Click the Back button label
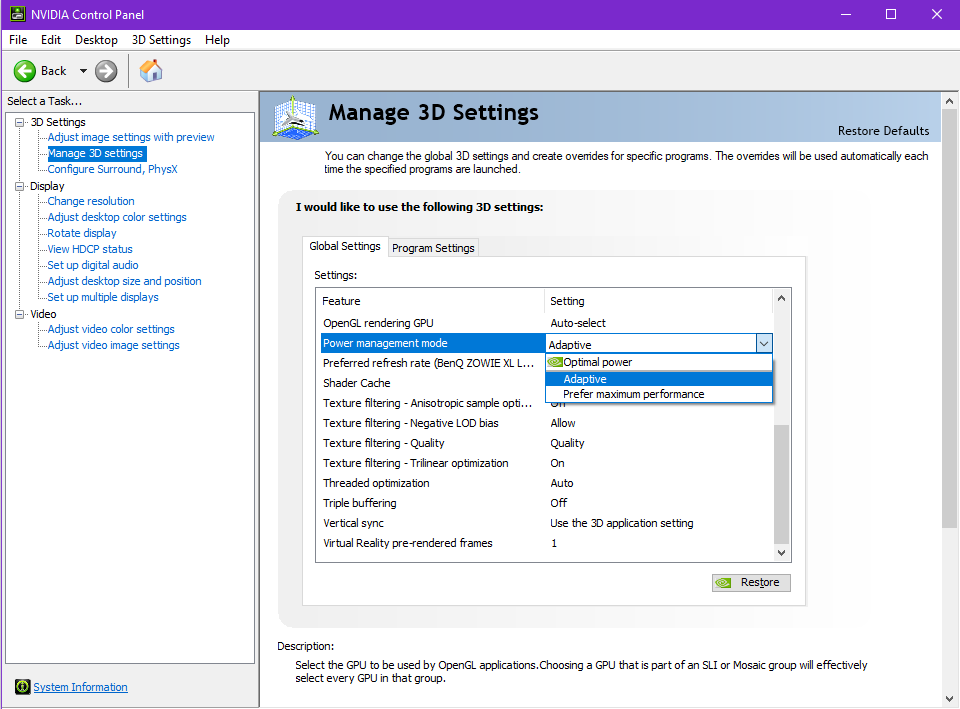Viewport: 960px width, 709px height. [53, 71]
